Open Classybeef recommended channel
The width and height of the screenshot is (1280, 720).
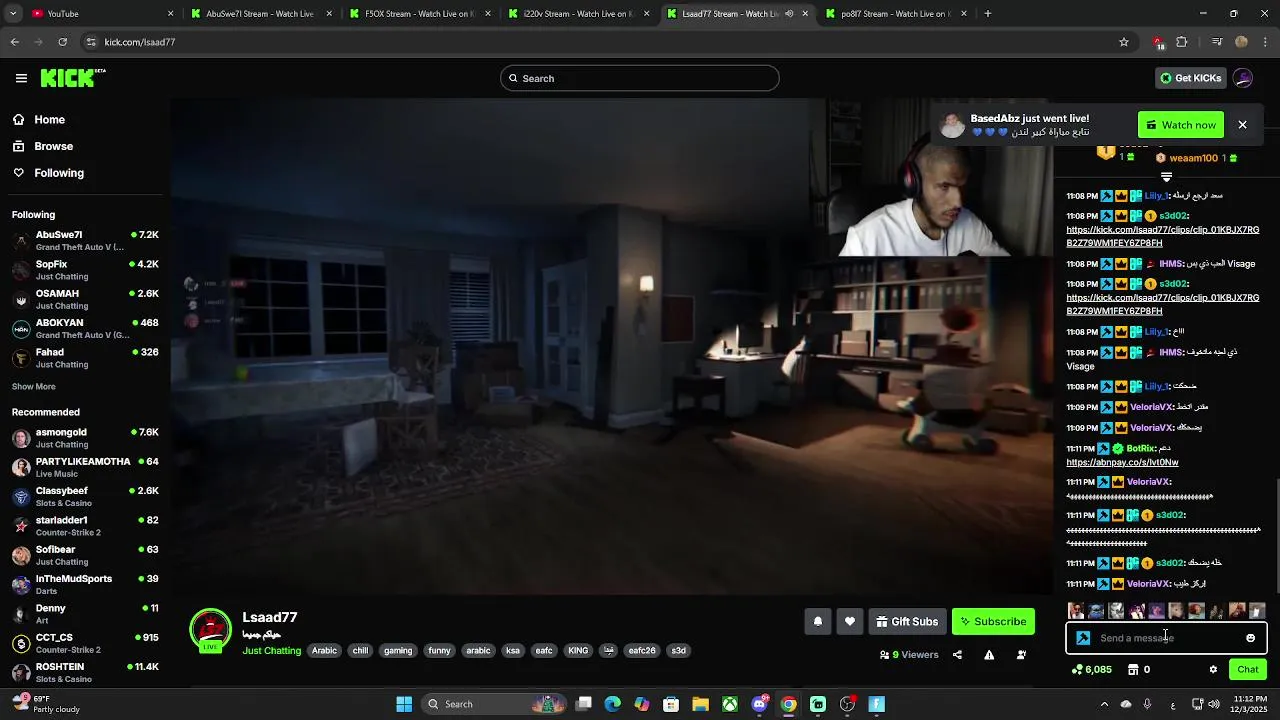pyautogui.click(x=85, y=496)
